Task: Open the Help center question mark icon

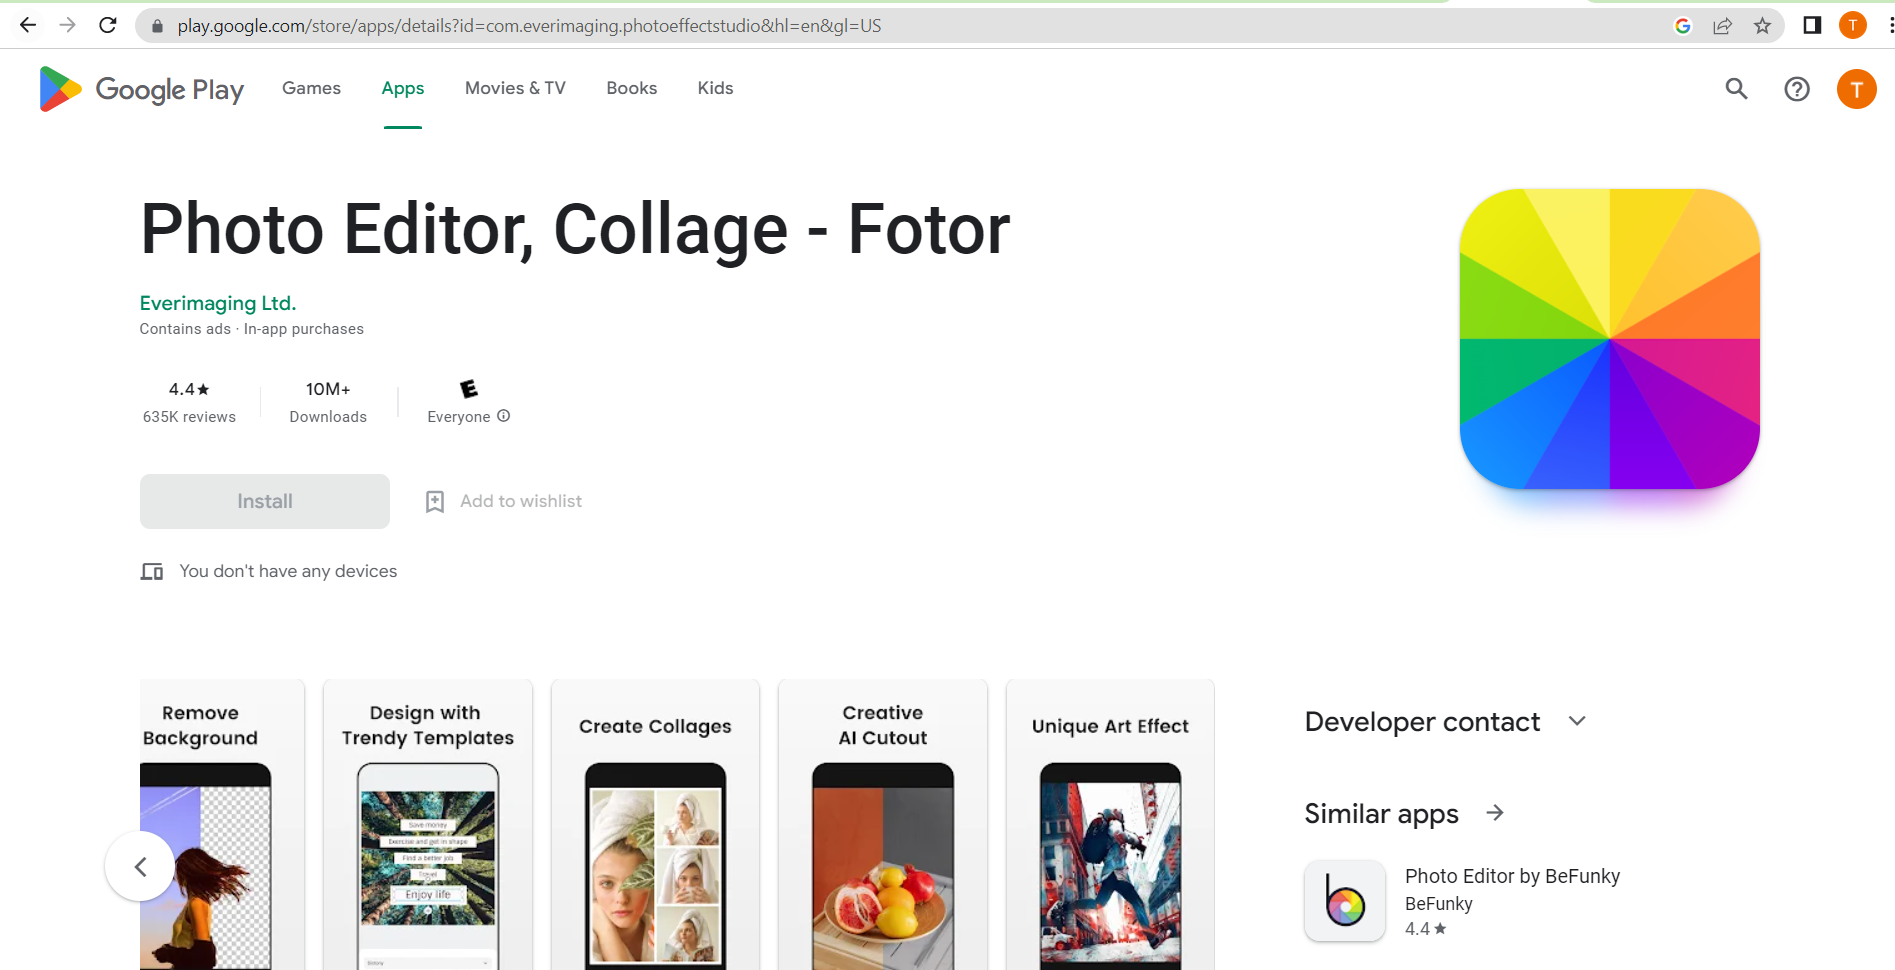Action: pyautogui.click(x=1797, y=89)
